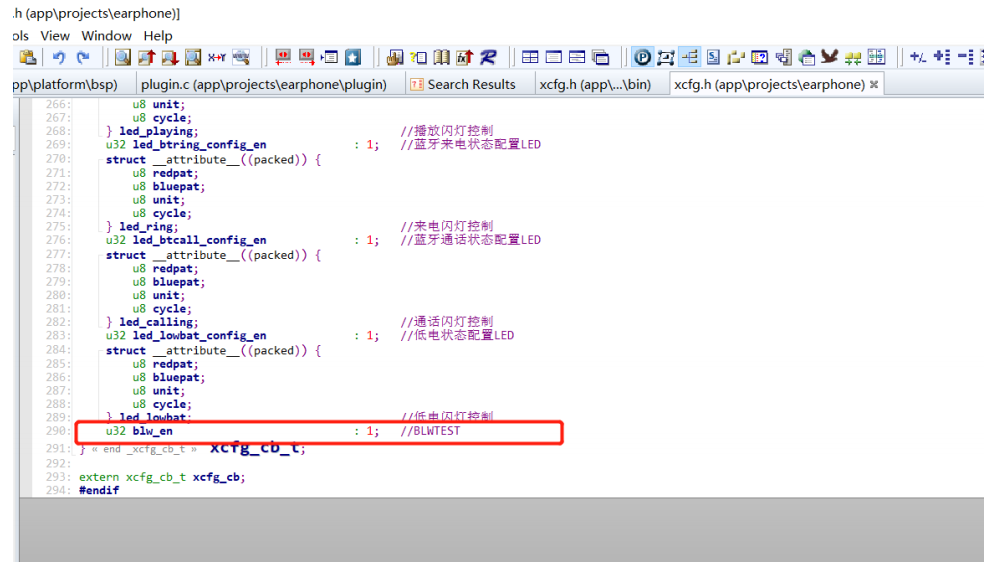The image size is (1003, 566).
Task: Click the bluepat member on line 286
Action: click(176, 377)
